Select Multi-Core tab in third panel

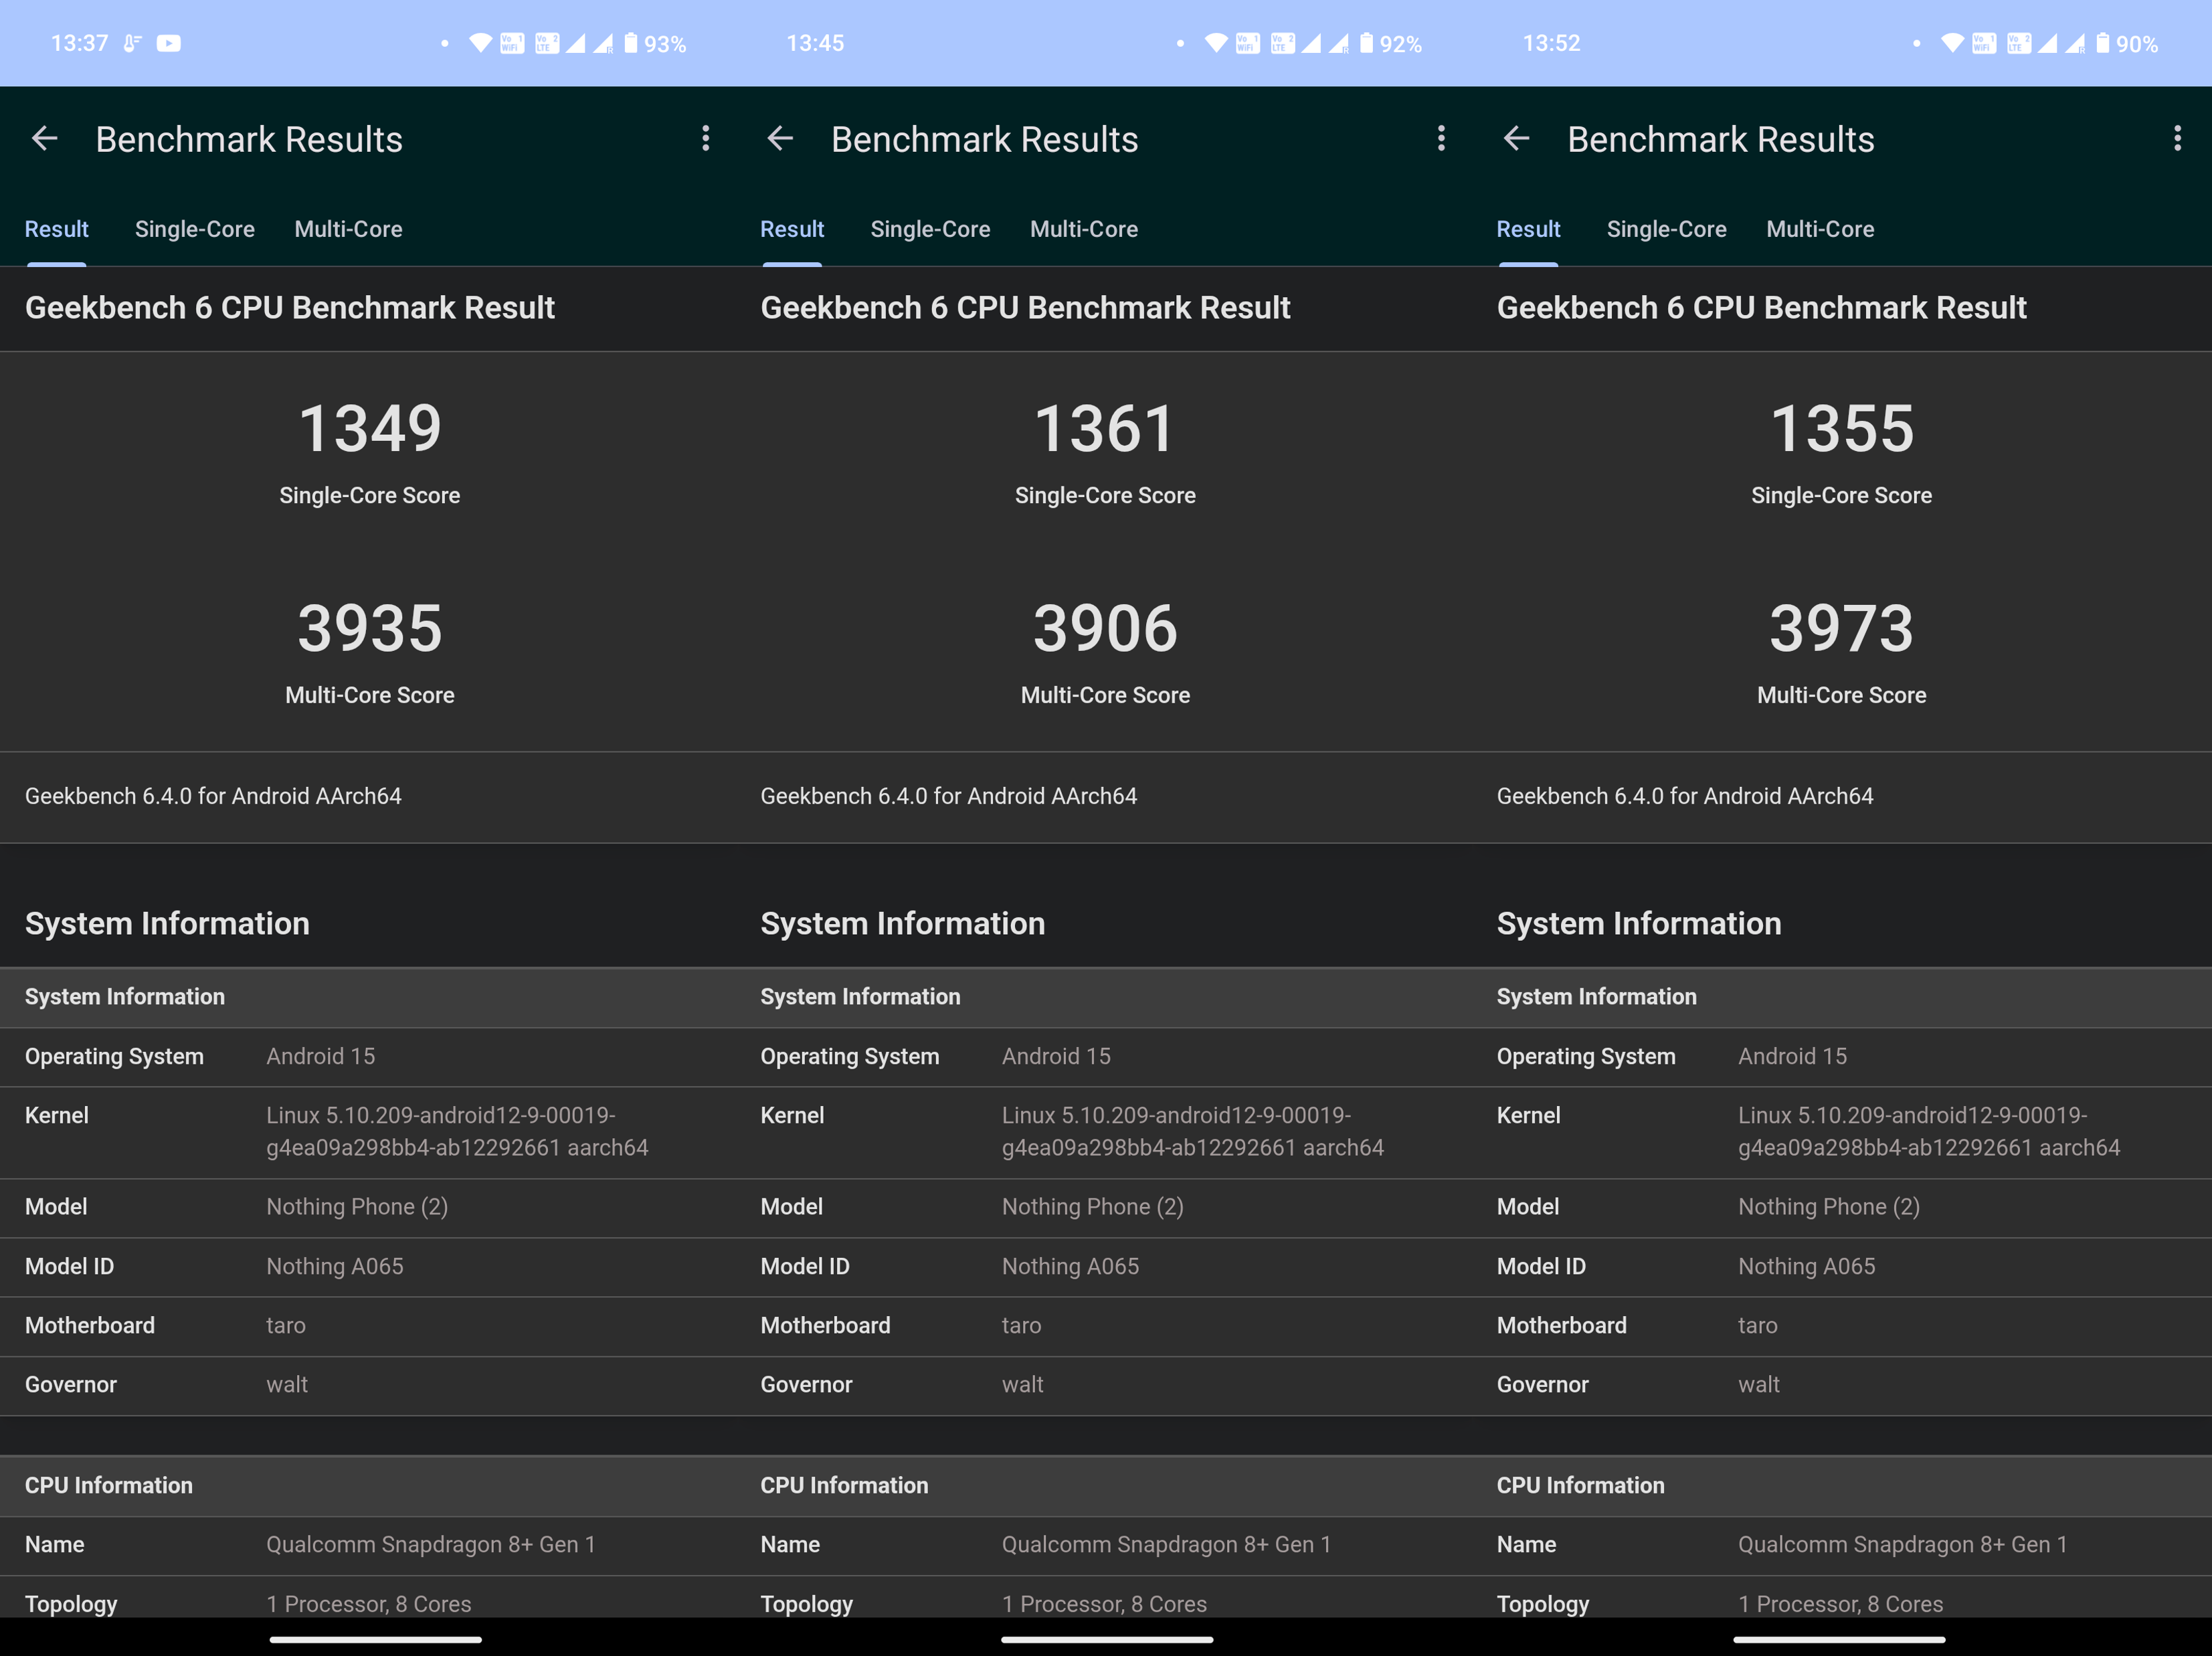pos(1820,229)
